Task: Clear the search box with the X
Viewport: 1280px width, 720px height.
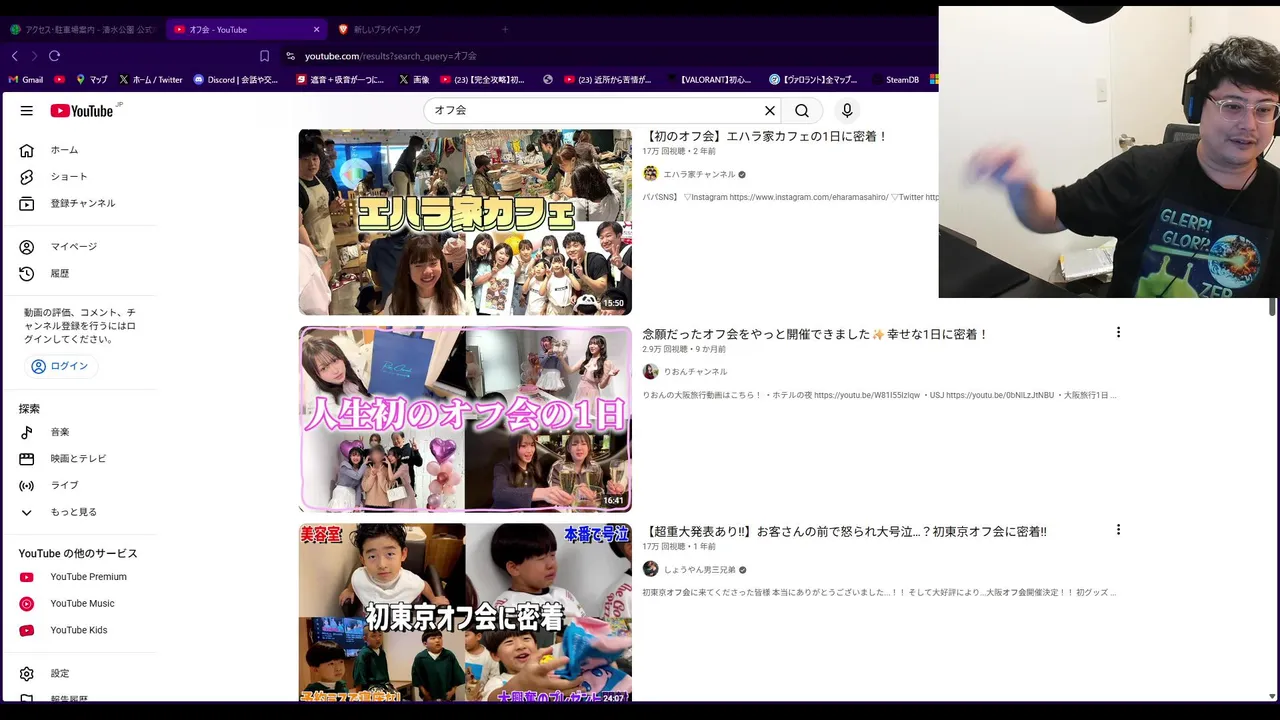Action: click(770, 111)
